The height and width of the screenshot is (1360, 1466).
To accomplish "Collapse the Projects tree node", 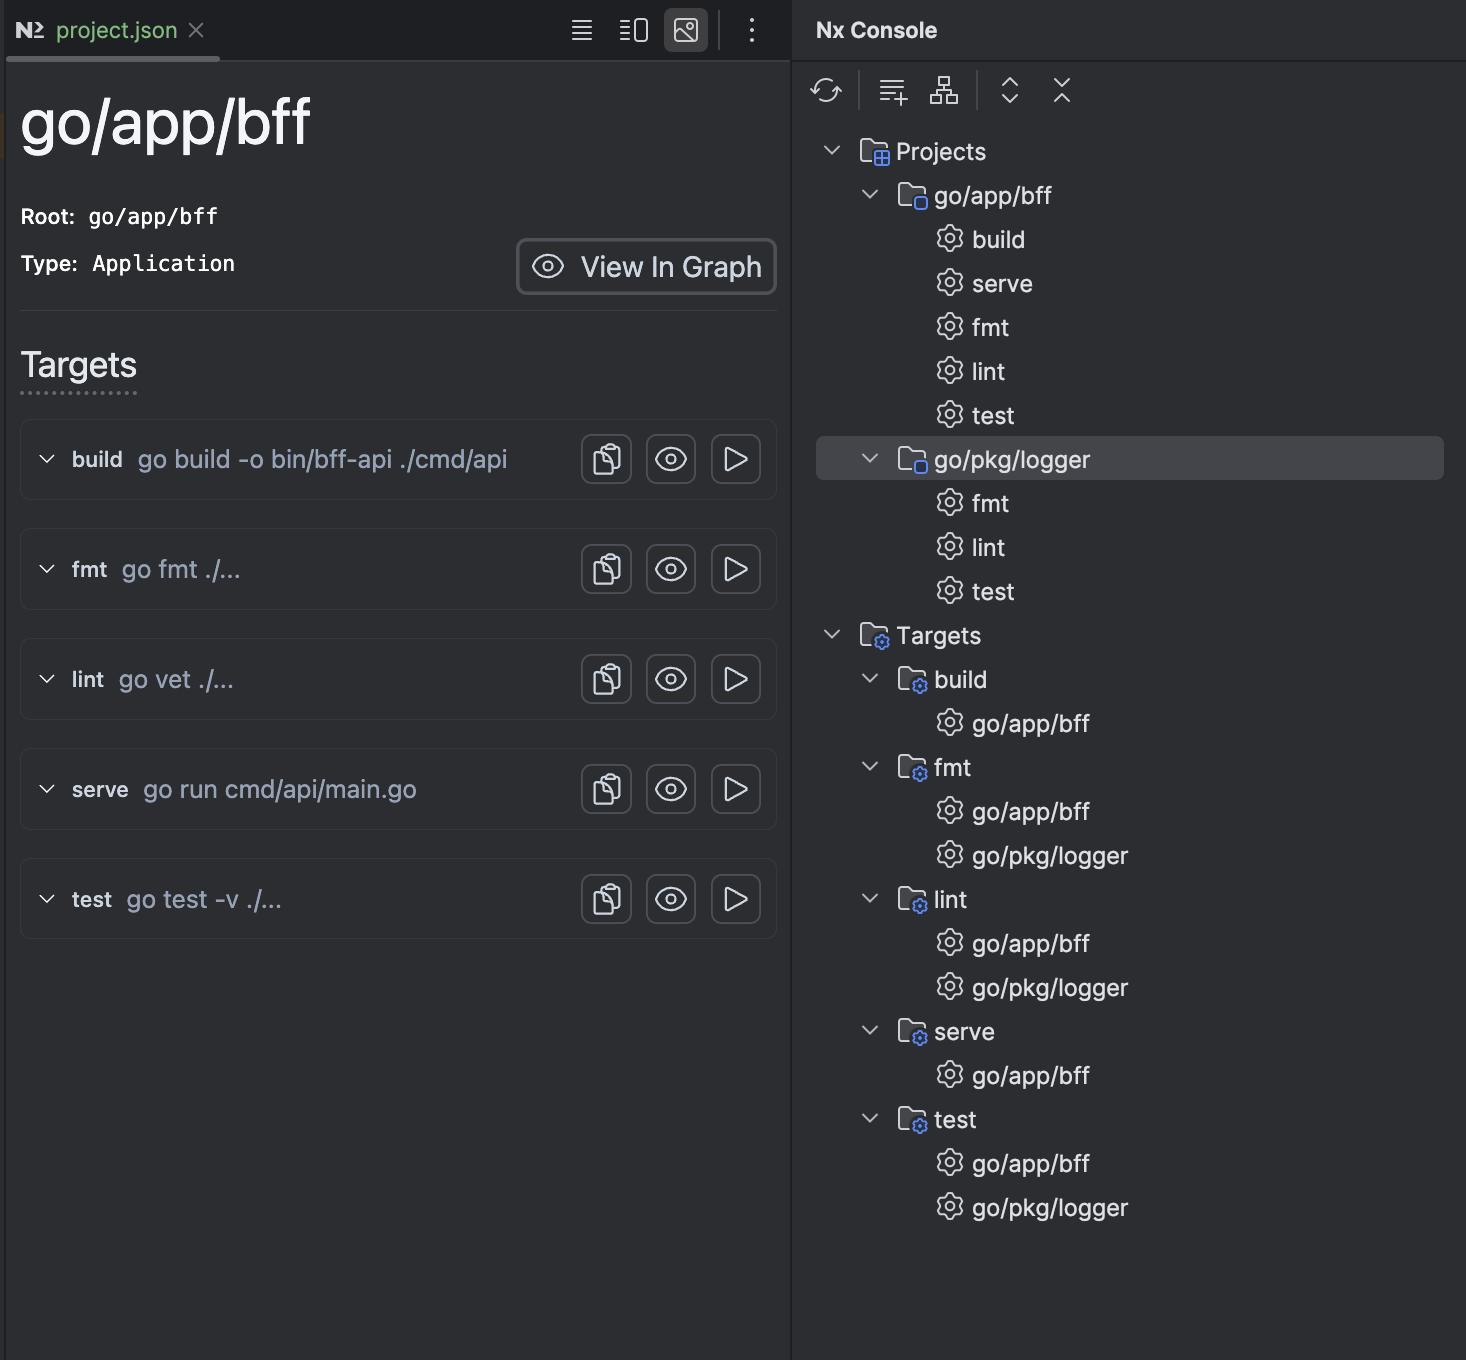I will [x=832, y=151].
